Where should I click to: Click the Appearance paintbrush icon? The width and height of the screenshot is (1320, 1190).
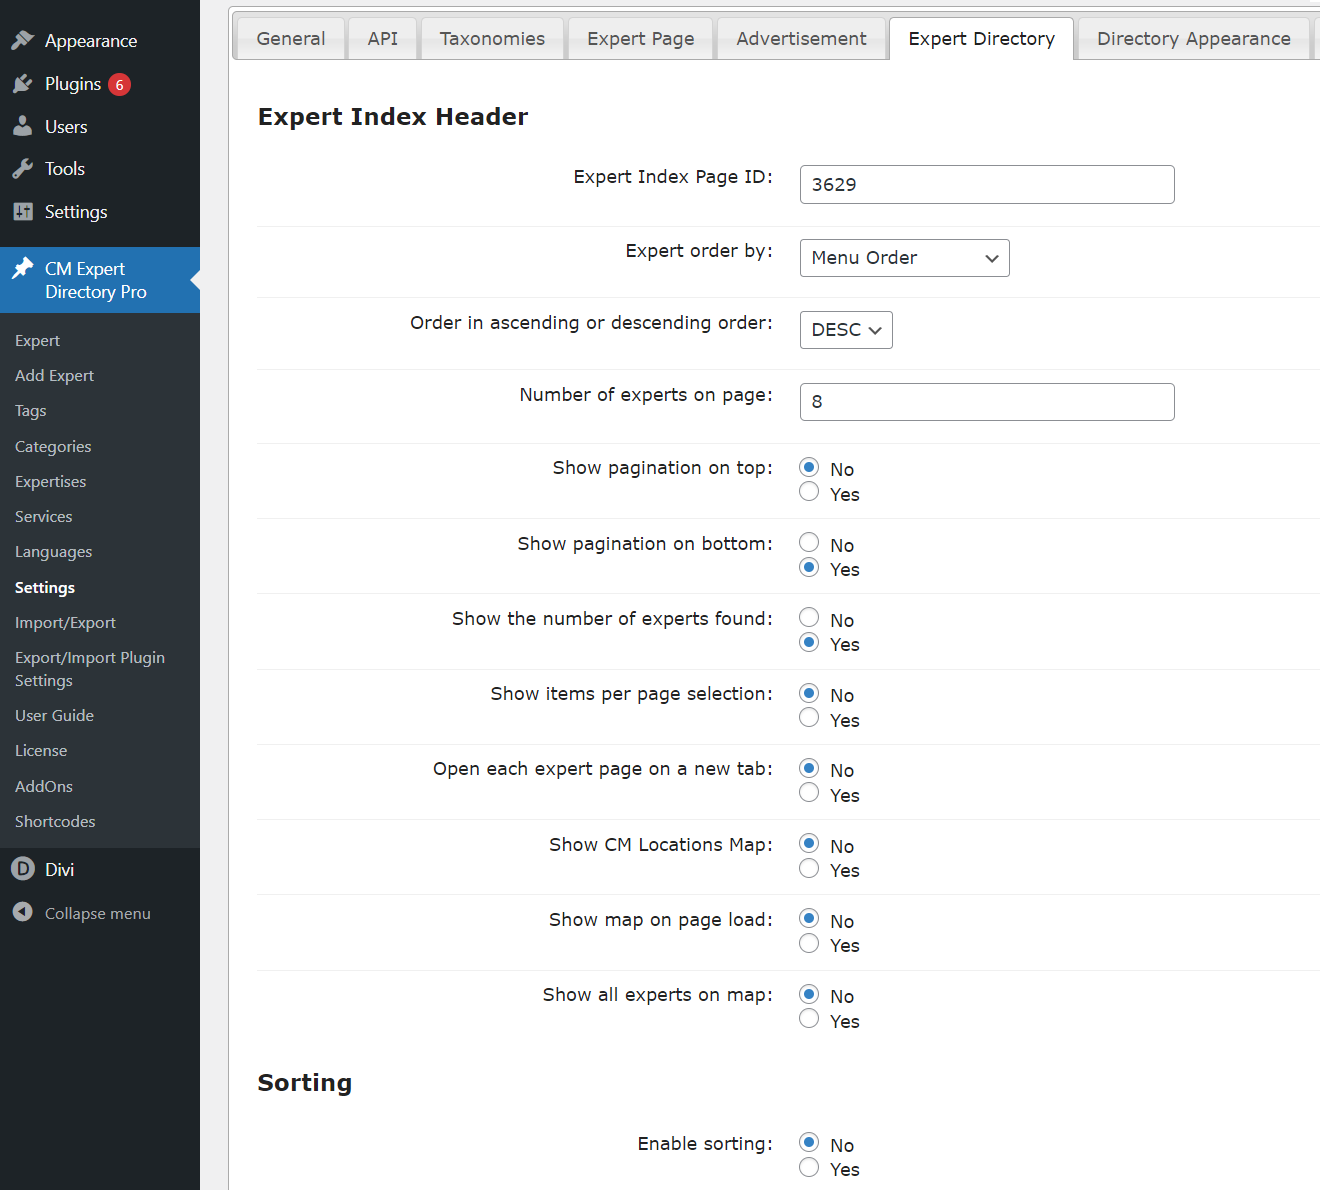click(x=23, y=41)
